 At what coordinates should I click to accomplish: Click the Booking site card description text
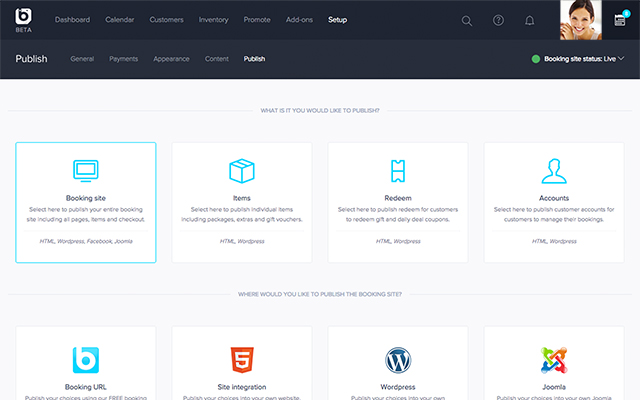(86, 214)
